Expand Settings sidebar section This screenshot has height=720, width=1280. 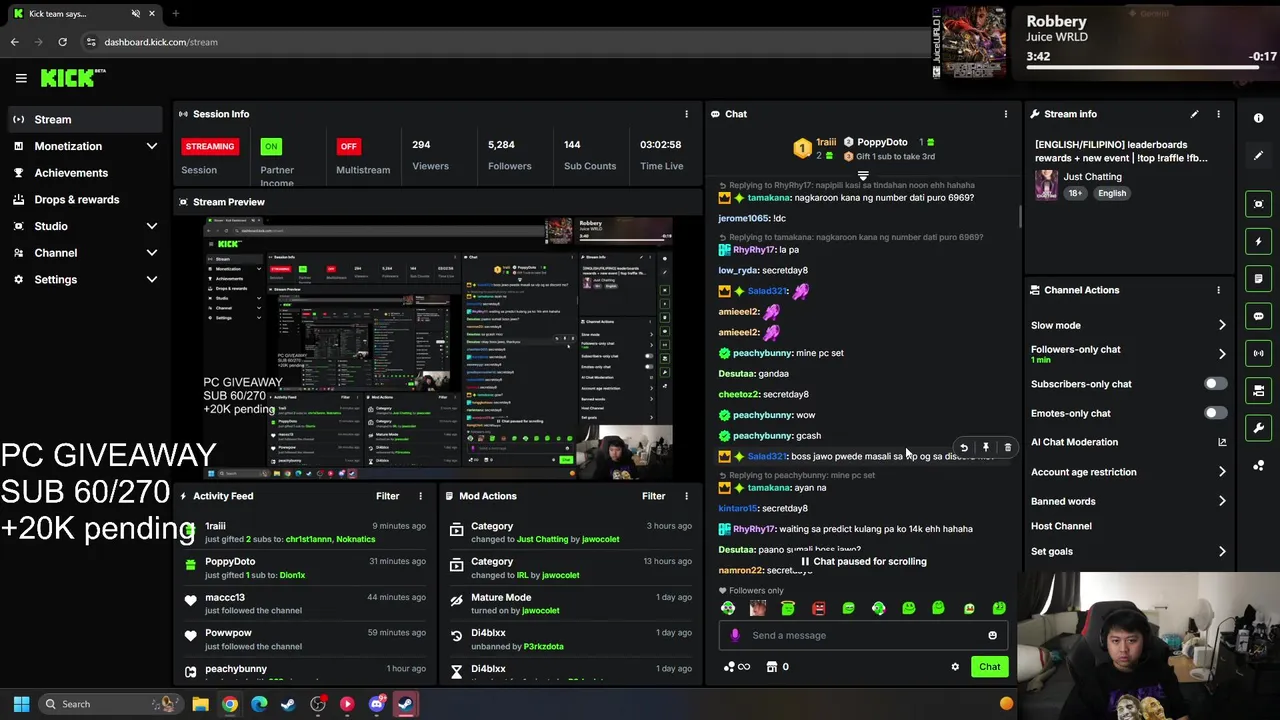[152, 280]
